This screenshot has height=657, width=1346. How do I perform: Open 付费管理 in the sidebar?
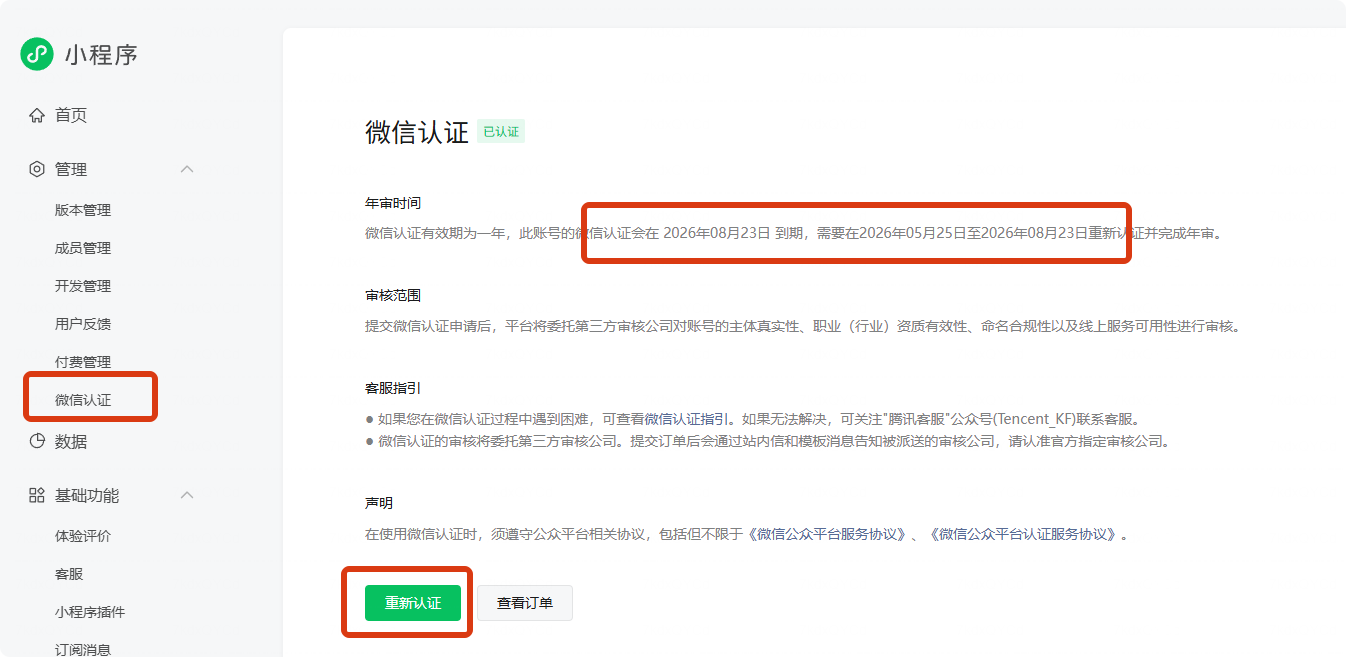83,362
